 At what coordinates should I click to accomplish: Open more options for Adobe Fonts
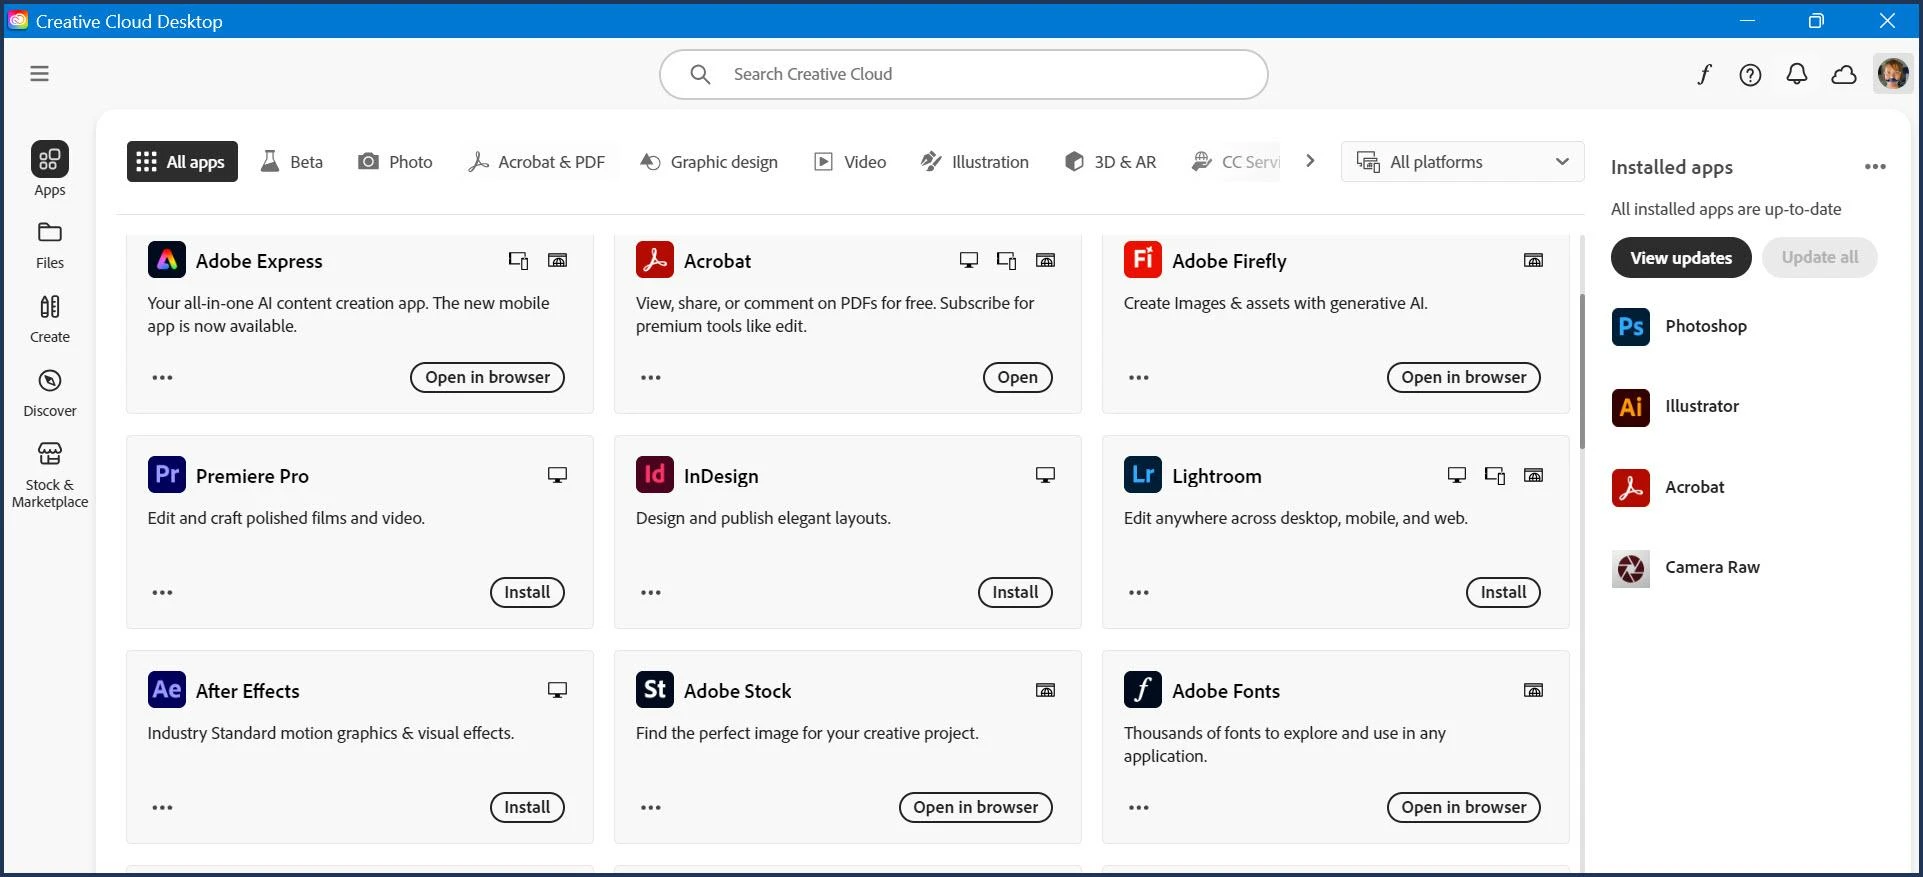coord(1139,808)
